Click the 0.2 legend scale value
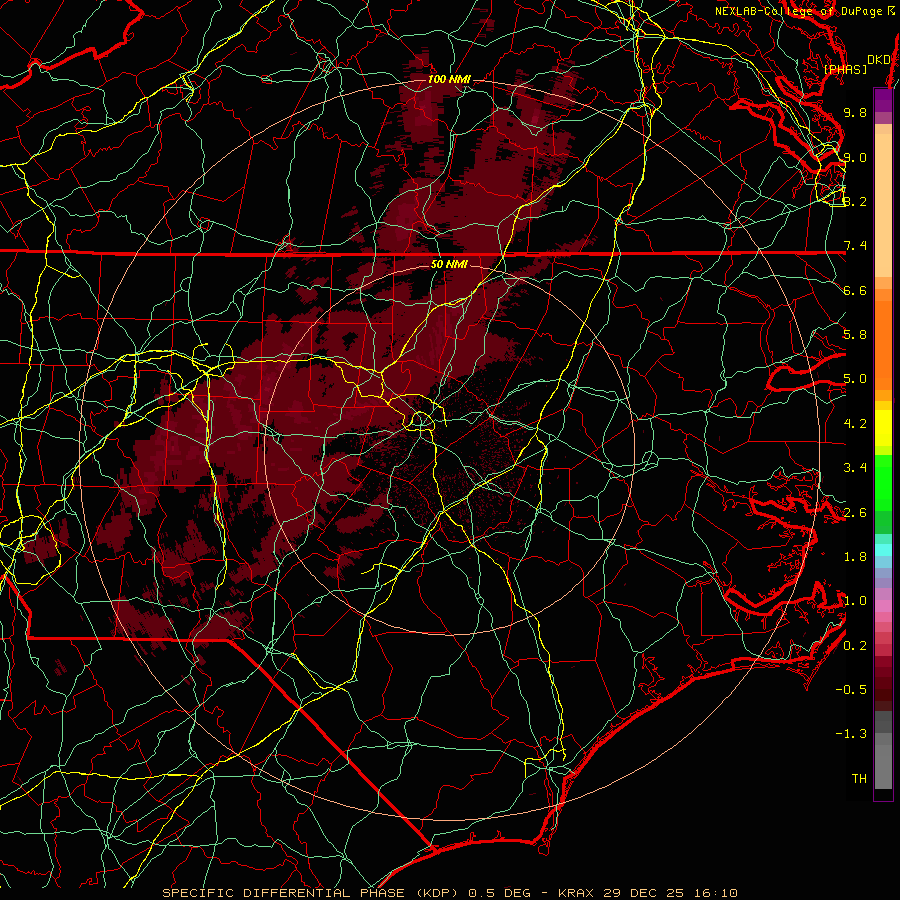The image size is (900, 900). click(x=855, y=646)
